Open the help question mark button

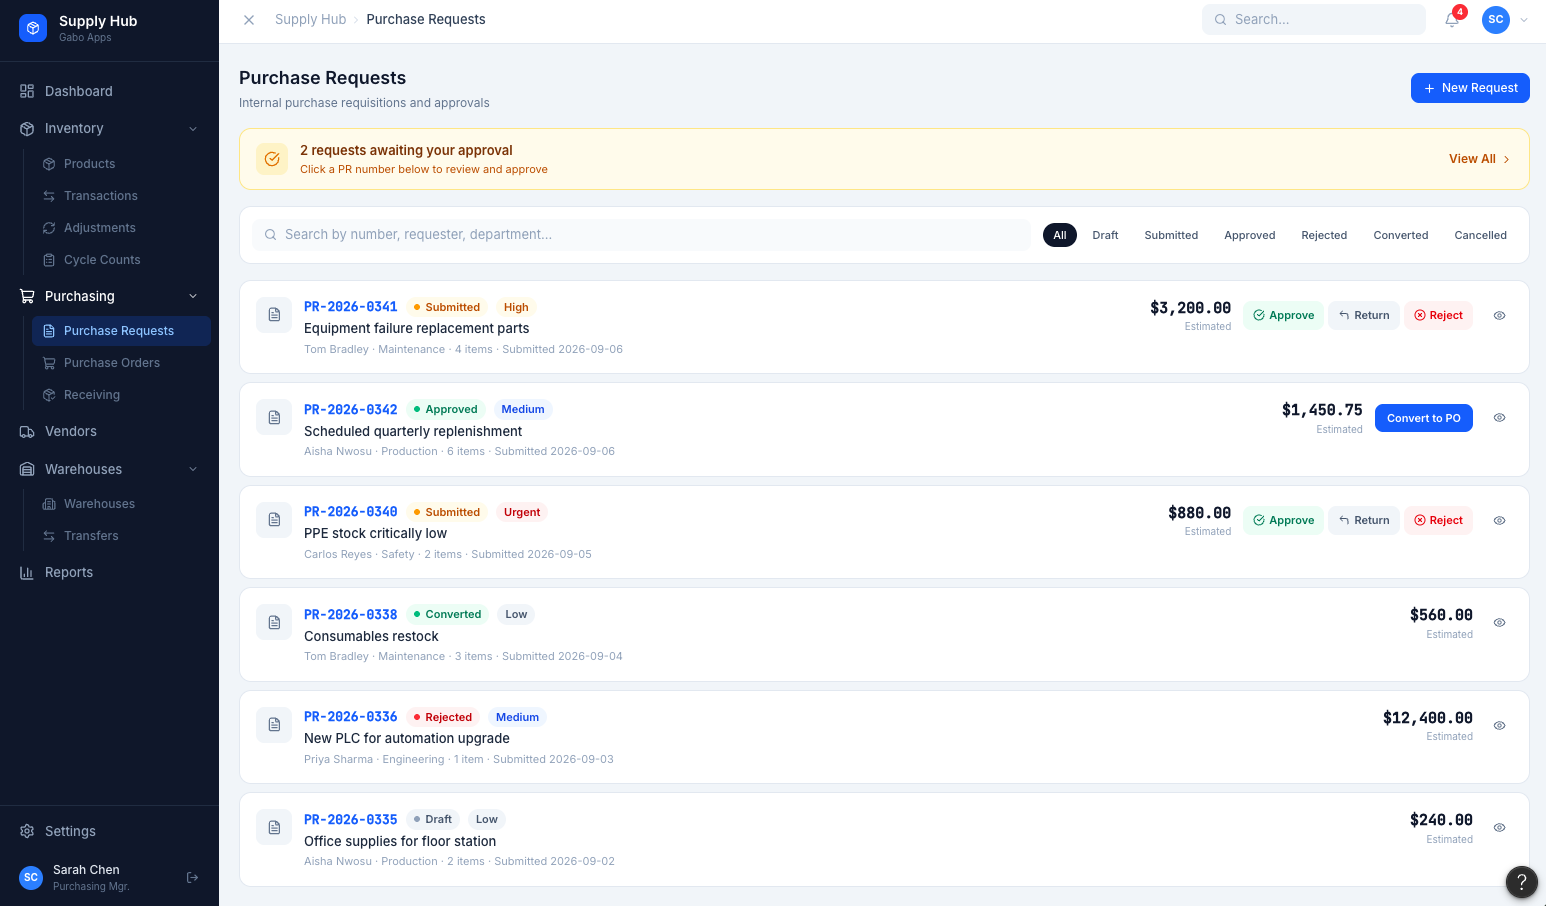click(x=1521, y=881)
